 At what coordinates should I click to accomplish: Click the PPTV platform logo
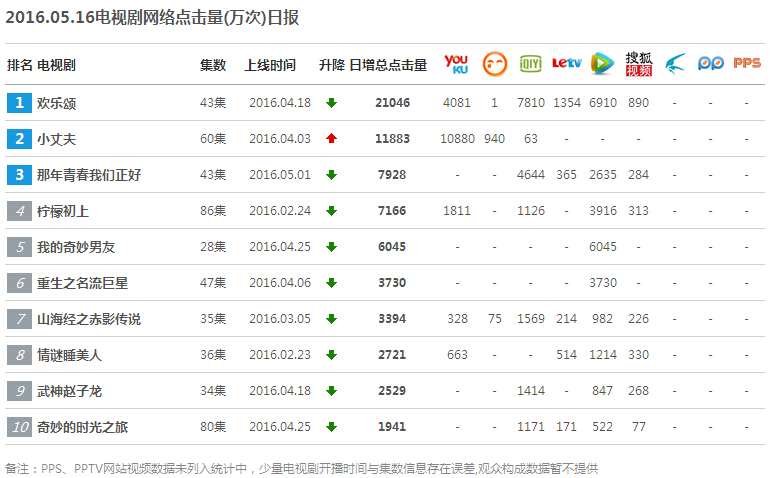[x=711, y=63]
